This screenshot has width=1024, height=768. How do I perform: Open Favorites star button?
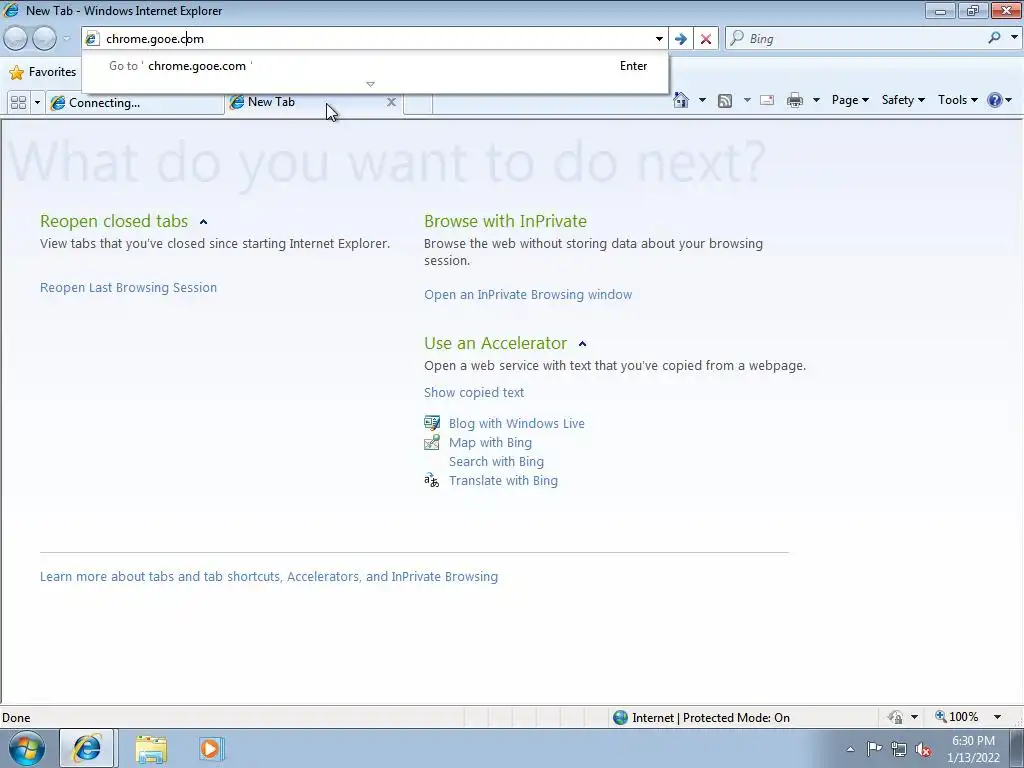click(43, 72)
